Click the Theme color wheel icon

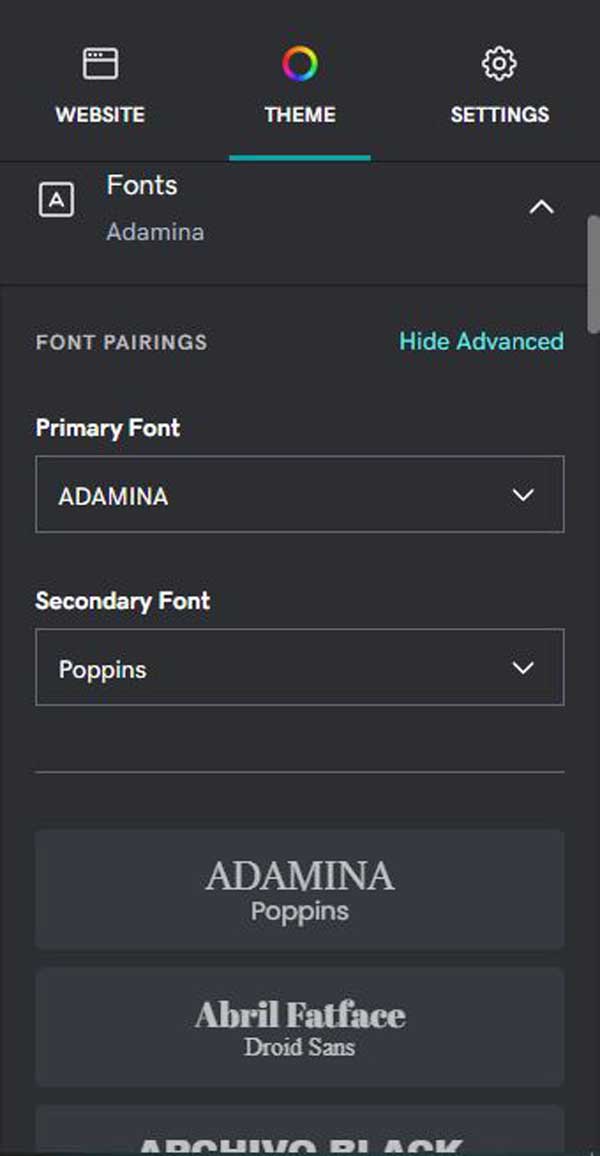coord(299,62)
